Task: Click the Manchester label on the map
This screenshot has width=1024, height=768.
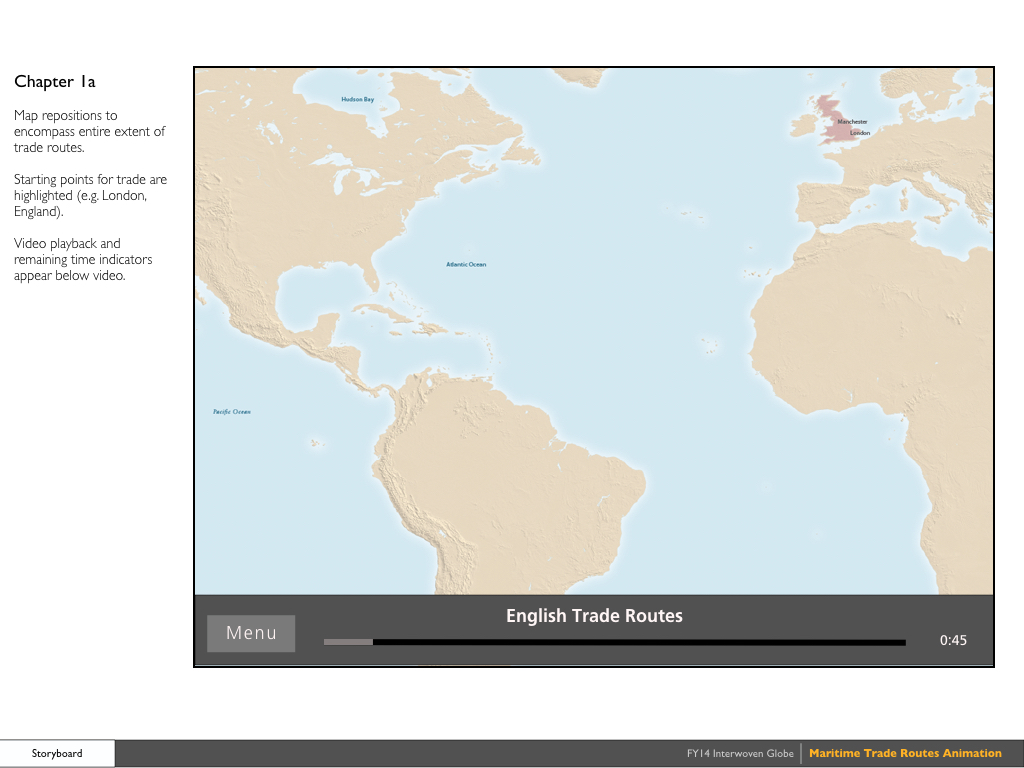Action: tap(852, 121)
